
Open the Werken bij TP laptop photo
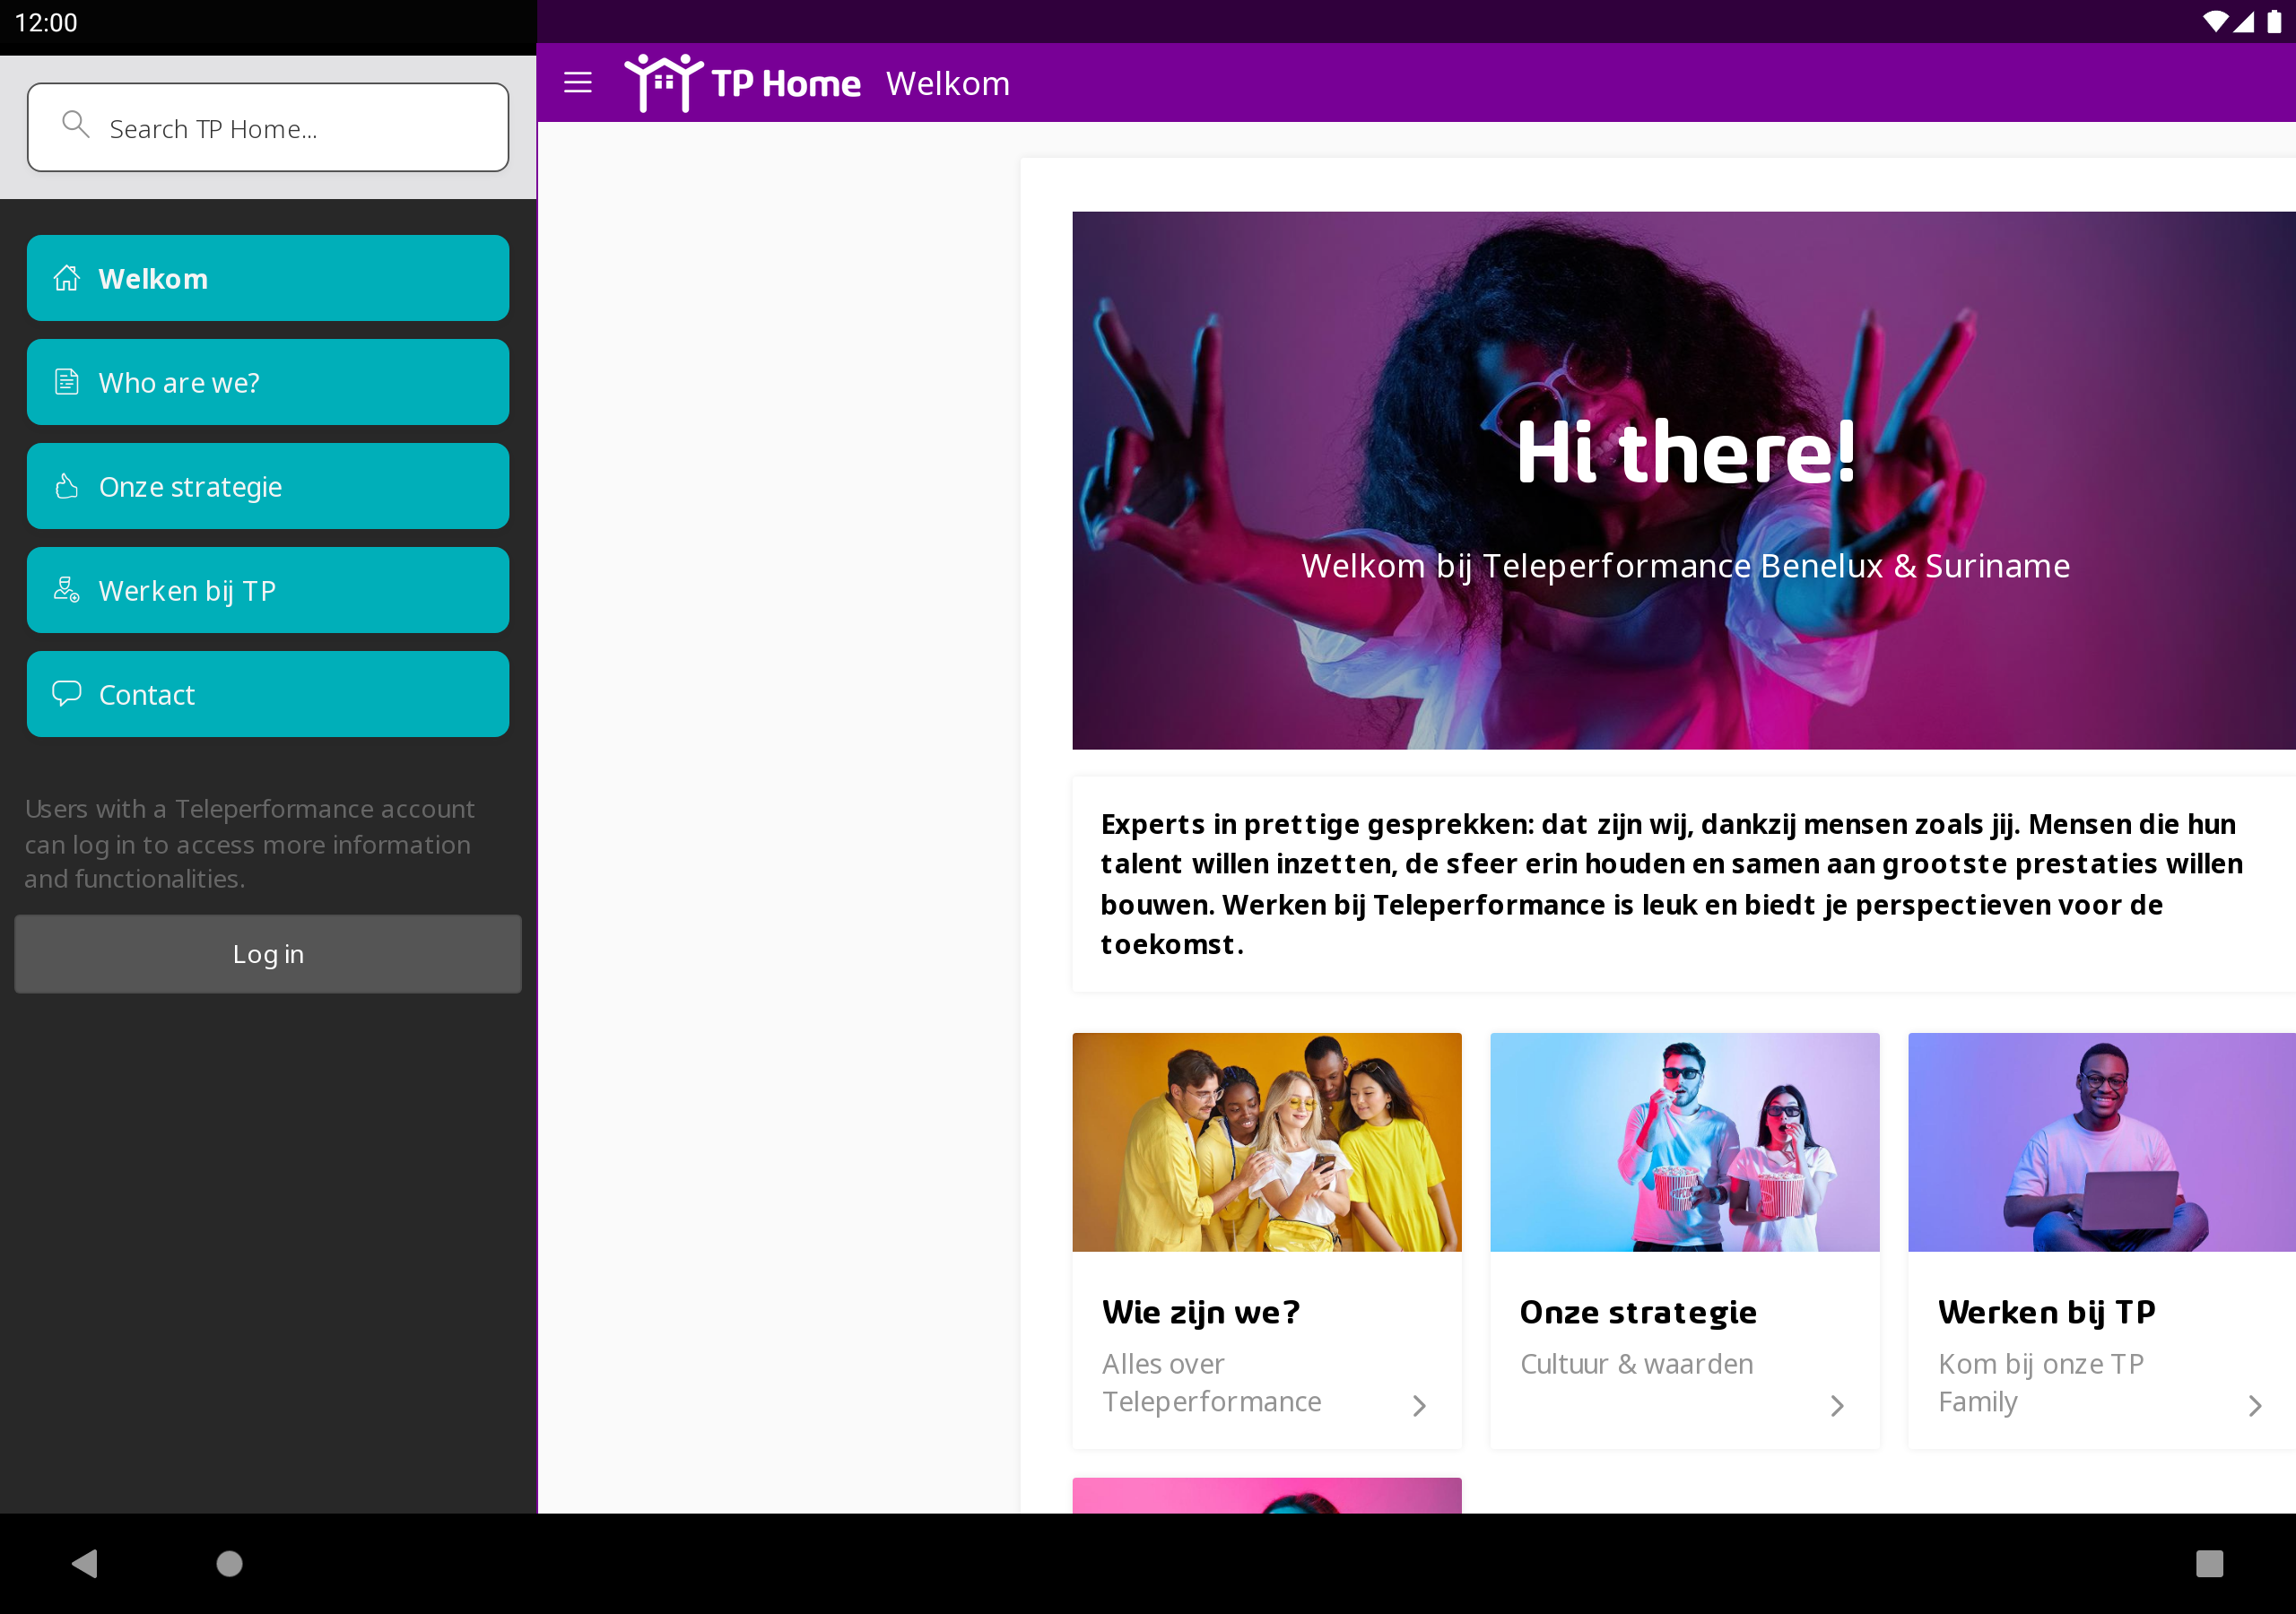tap(2102, 1142)
